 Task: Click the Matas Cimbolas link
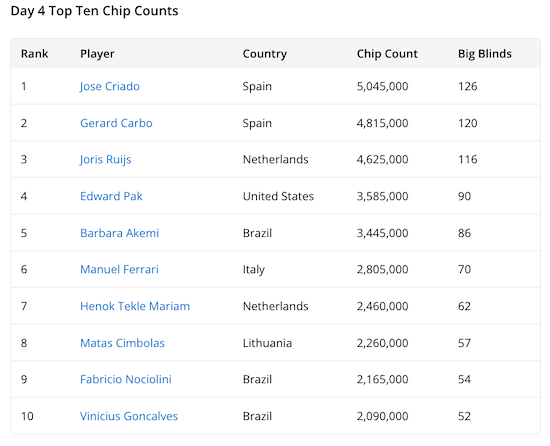point(122,343)
